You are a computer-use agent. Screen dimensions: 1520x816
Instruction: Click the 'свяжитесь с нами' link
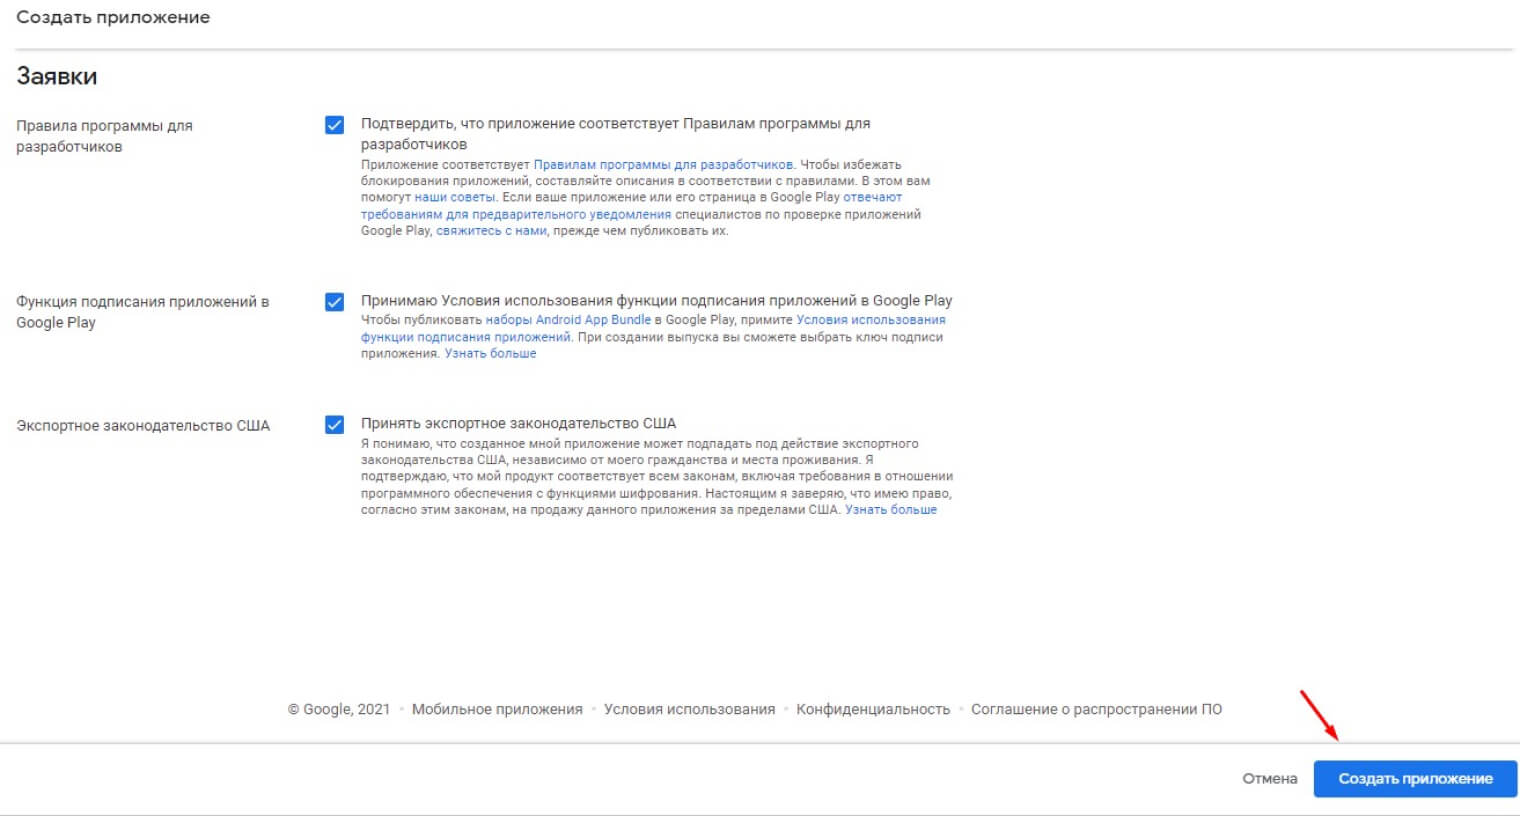point(491,231)
